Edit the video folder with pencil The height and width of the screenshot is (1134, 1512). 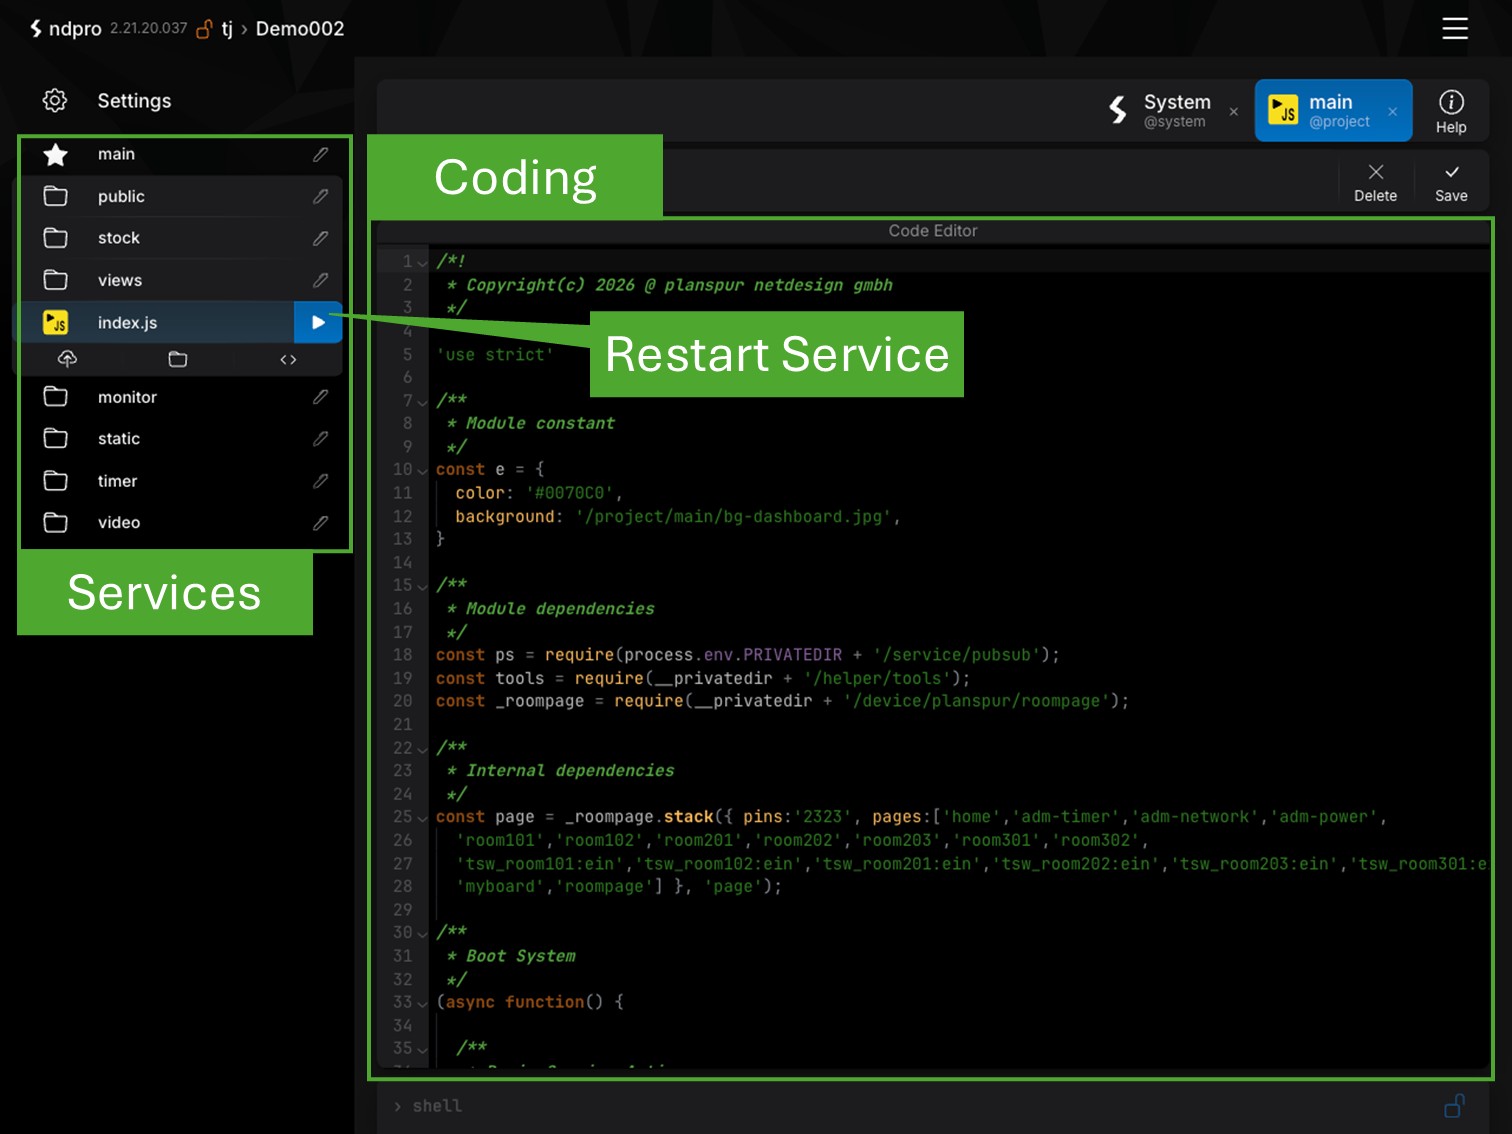[320, 522]
